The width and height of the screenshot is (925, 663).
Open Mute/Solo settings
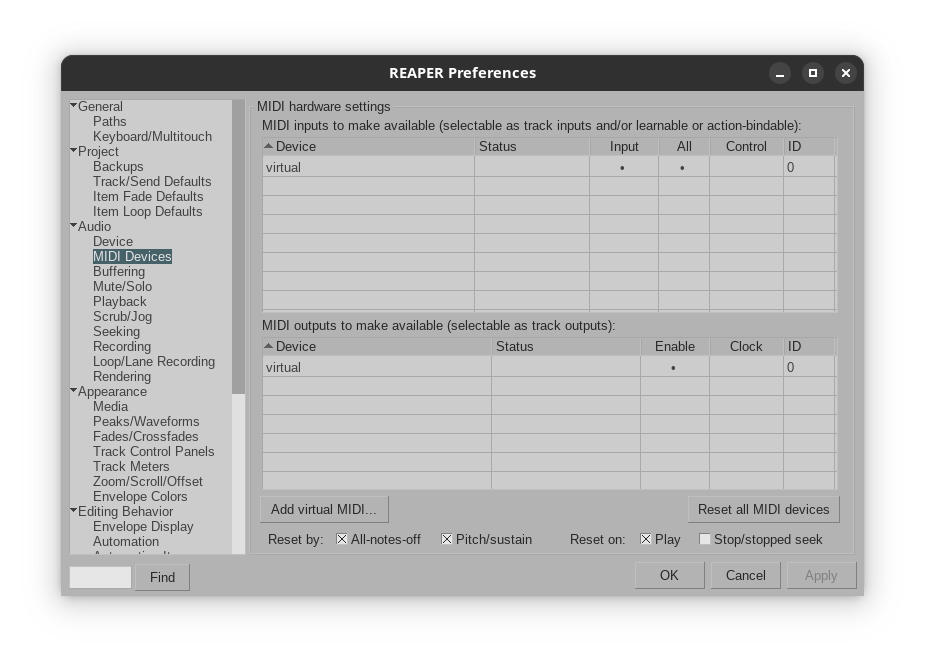click(122, 286)
